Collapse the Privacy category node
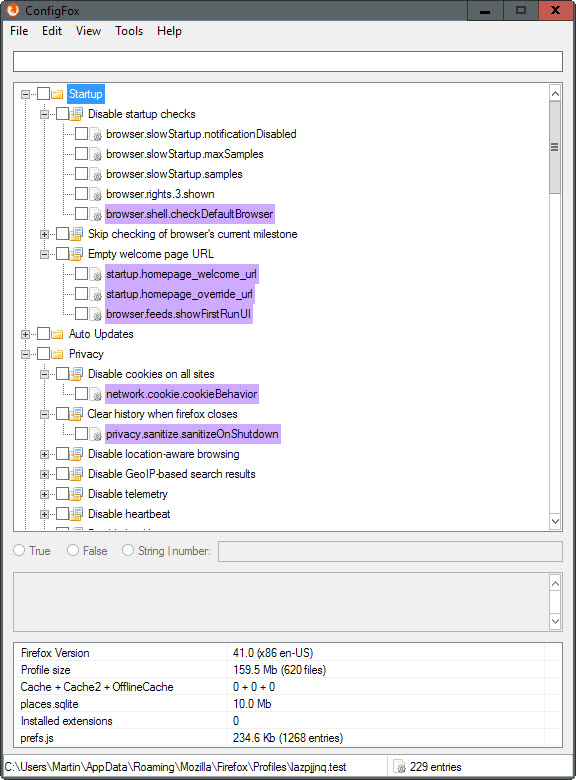576x780 pixels. [25, 355]
